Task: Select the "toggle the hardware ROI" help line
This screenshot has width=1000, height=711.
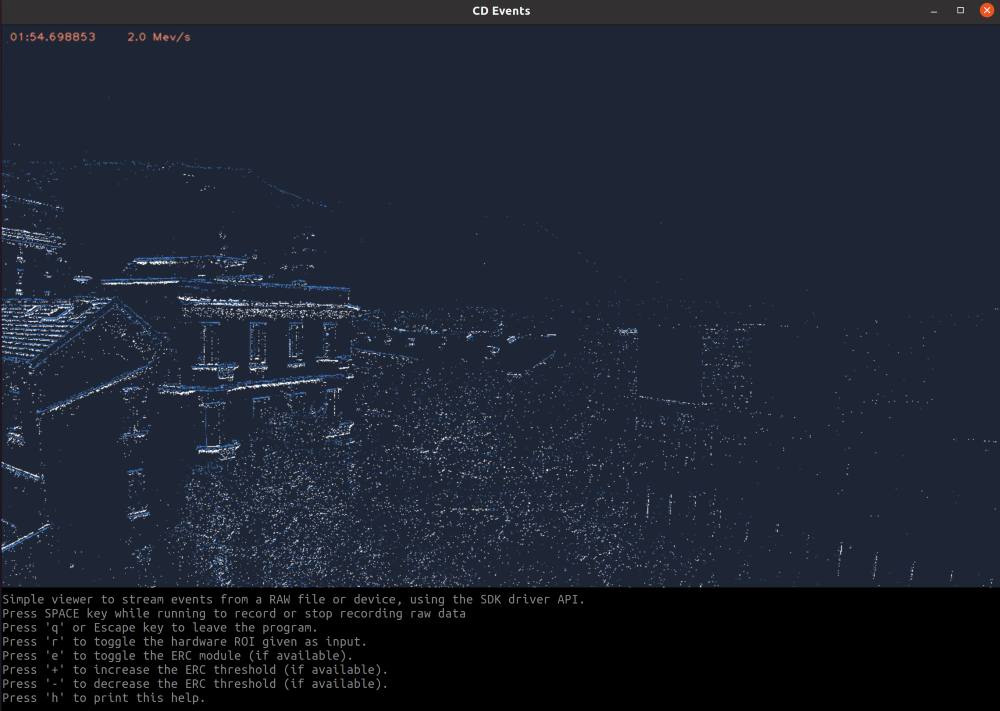Action: [184, 641]
